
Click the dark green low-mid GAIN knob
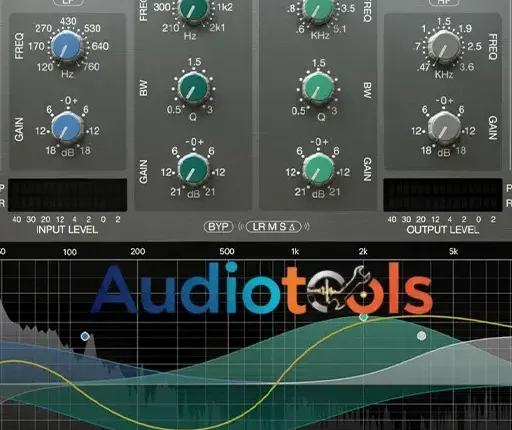click(193, 170)
